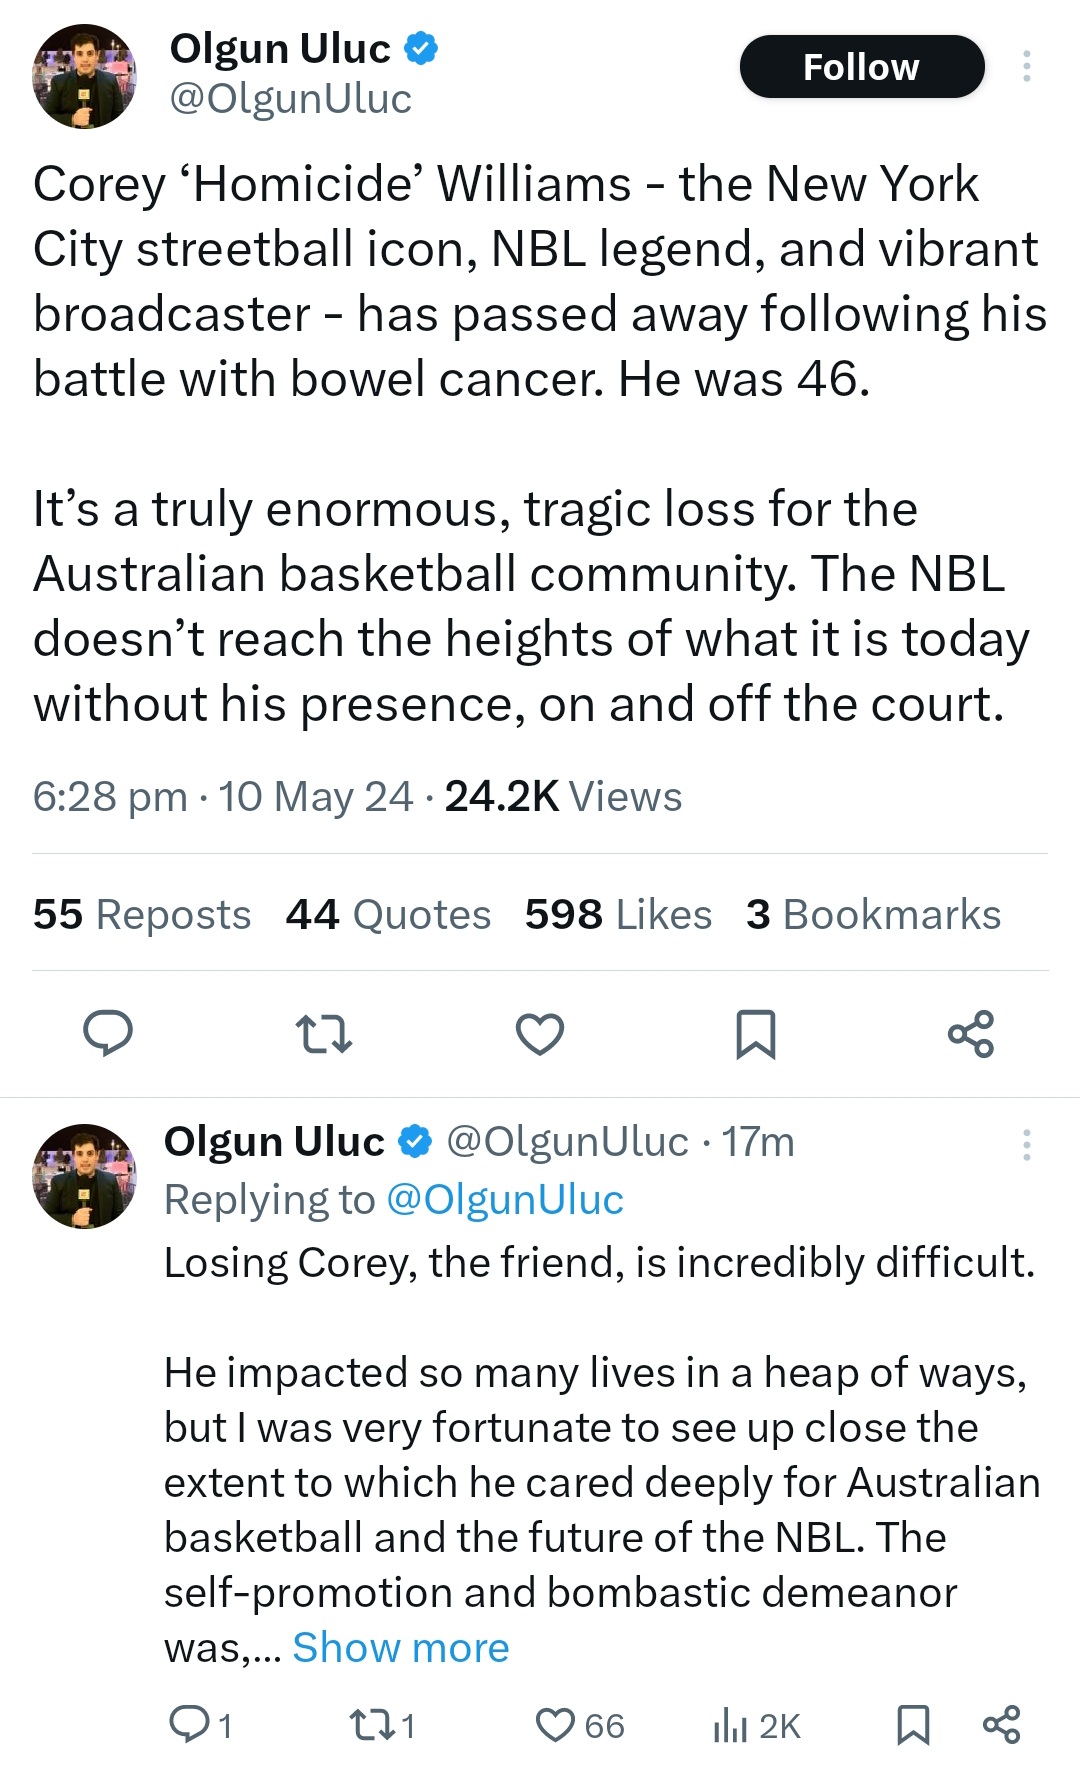
Task: View reply analytics showing 2K views
Action: click(x=757, y=1725)
